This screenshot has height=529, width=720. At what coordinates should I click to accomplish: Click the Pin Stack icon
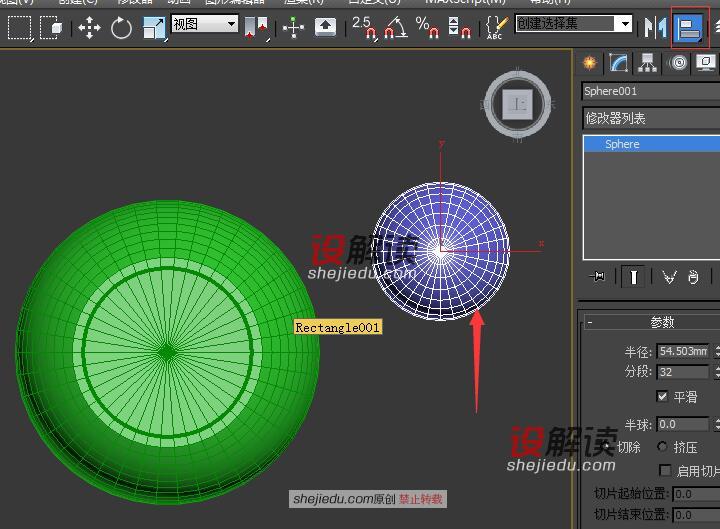pyautogui.click(x=597, y=276)
